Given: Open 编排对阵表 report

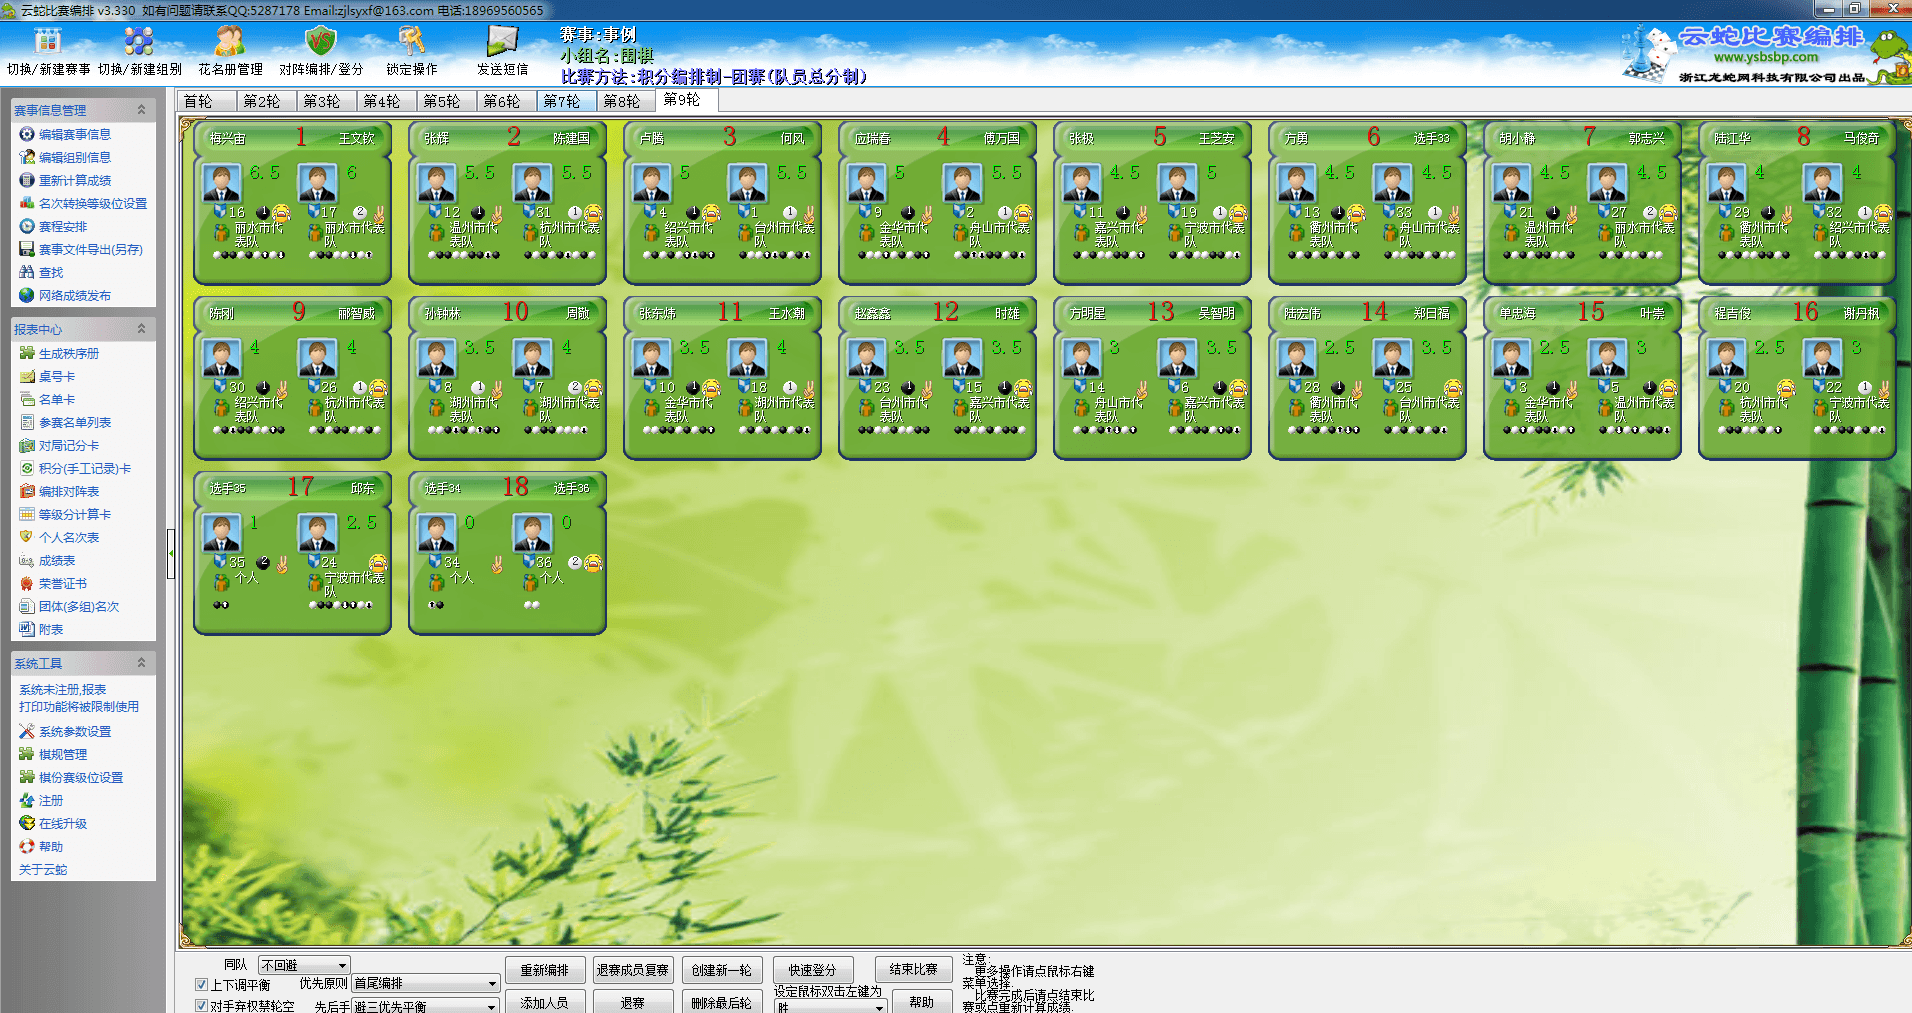Looking at the screenshot, I should click(59, 491).
